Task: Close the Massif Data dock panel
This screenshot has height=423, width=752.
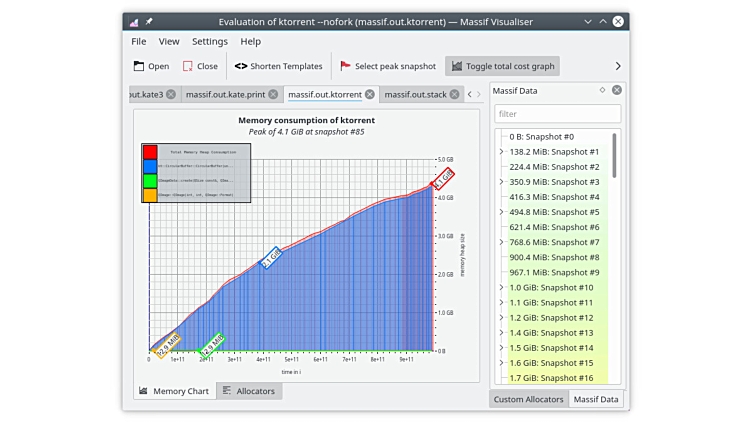Action: click(617, 90)
